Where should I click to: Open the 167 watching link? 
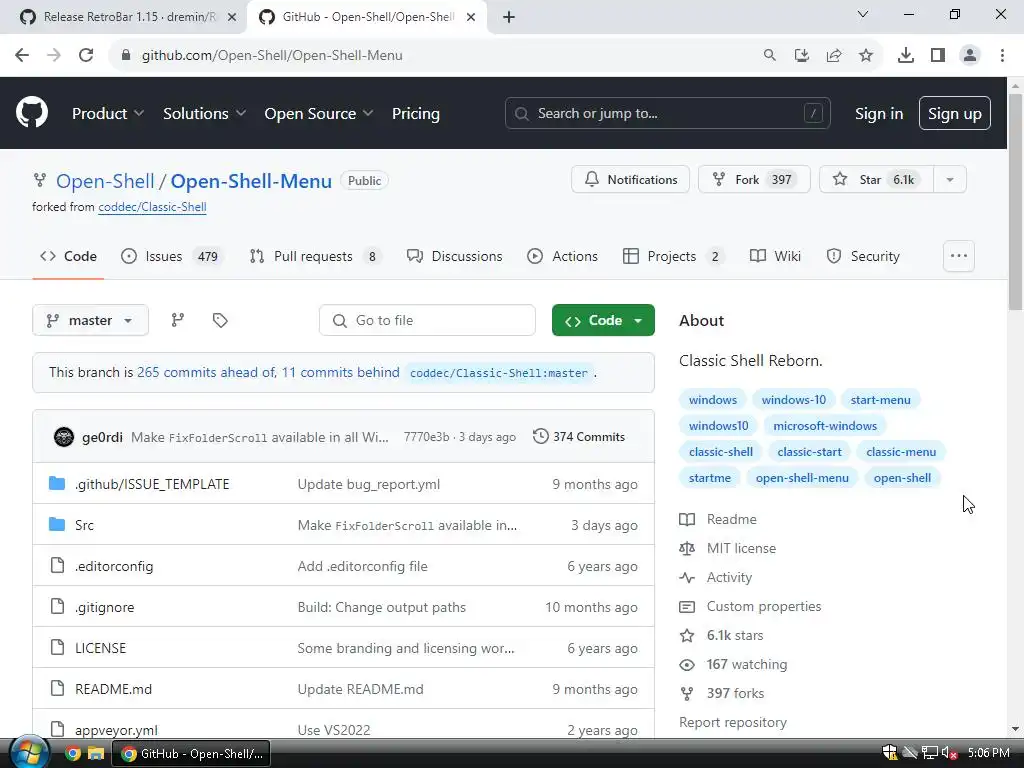[x=746, y=664]
